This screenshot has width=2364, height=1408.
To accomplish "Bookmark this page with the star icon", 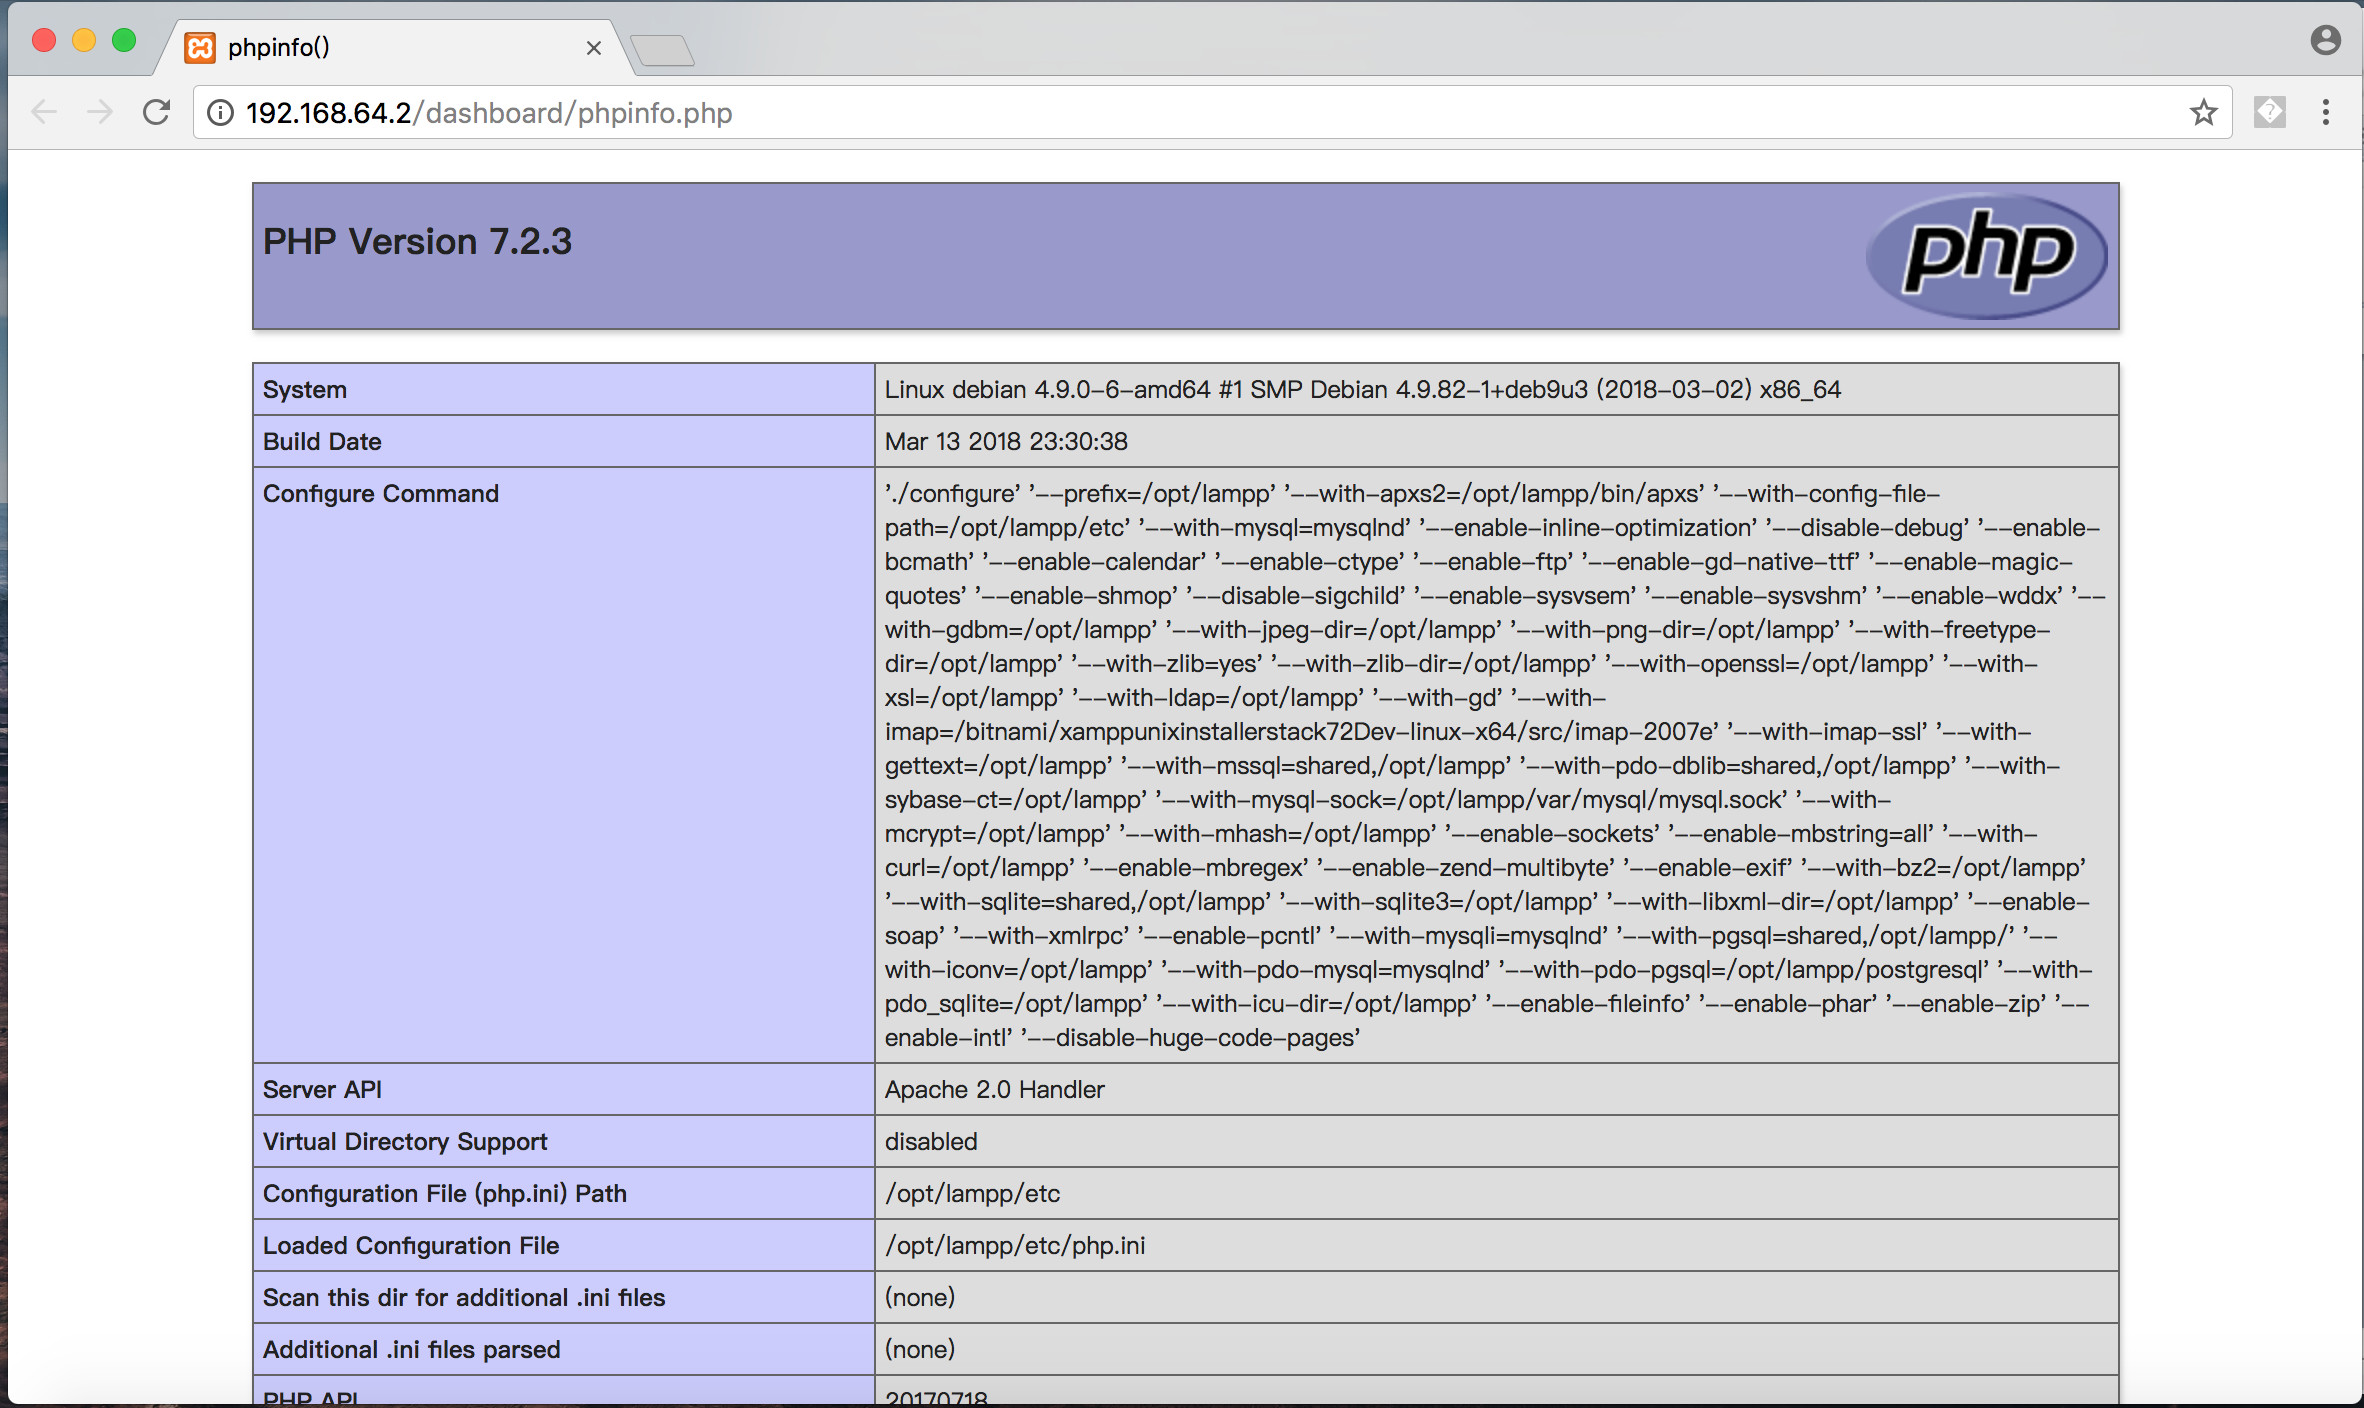I will pyautogui.click(x=2203, y=113).
